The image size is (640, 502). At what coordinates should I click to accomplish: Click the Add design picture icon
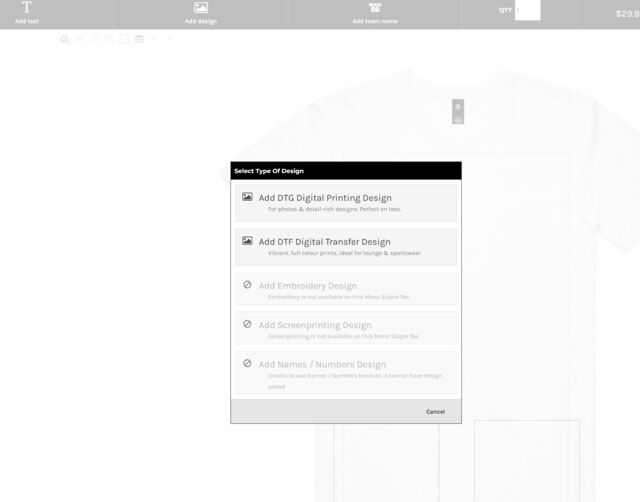201,7
